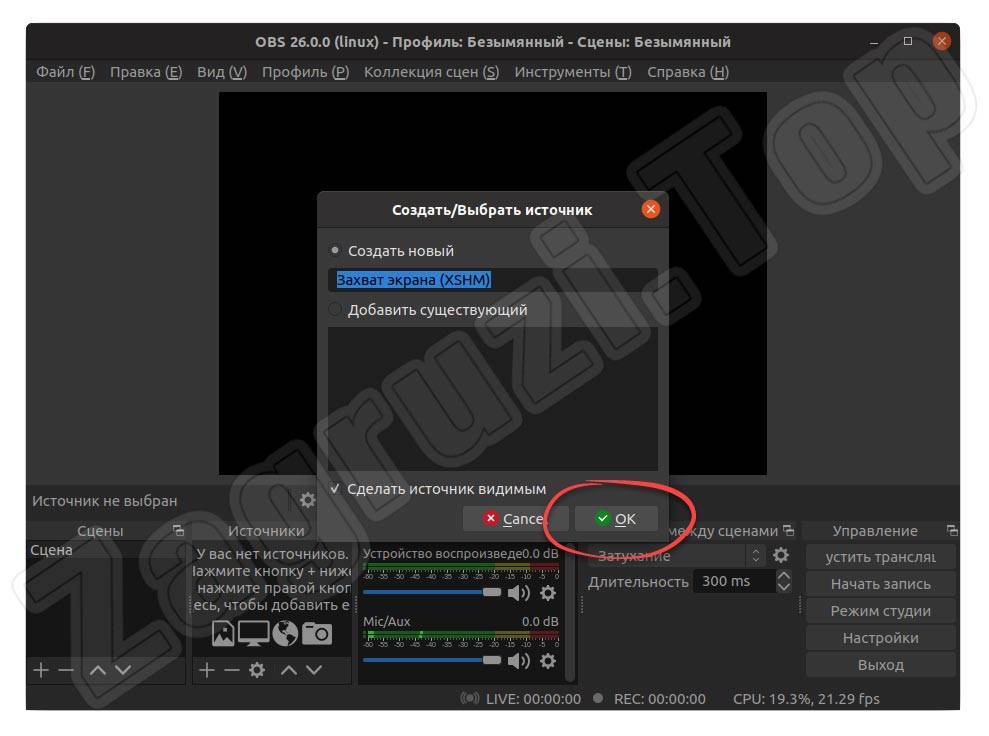Screen dimensions: 989x736
Task: Open source properties gear next to Источник не выбран
Action: click(307, 500)
